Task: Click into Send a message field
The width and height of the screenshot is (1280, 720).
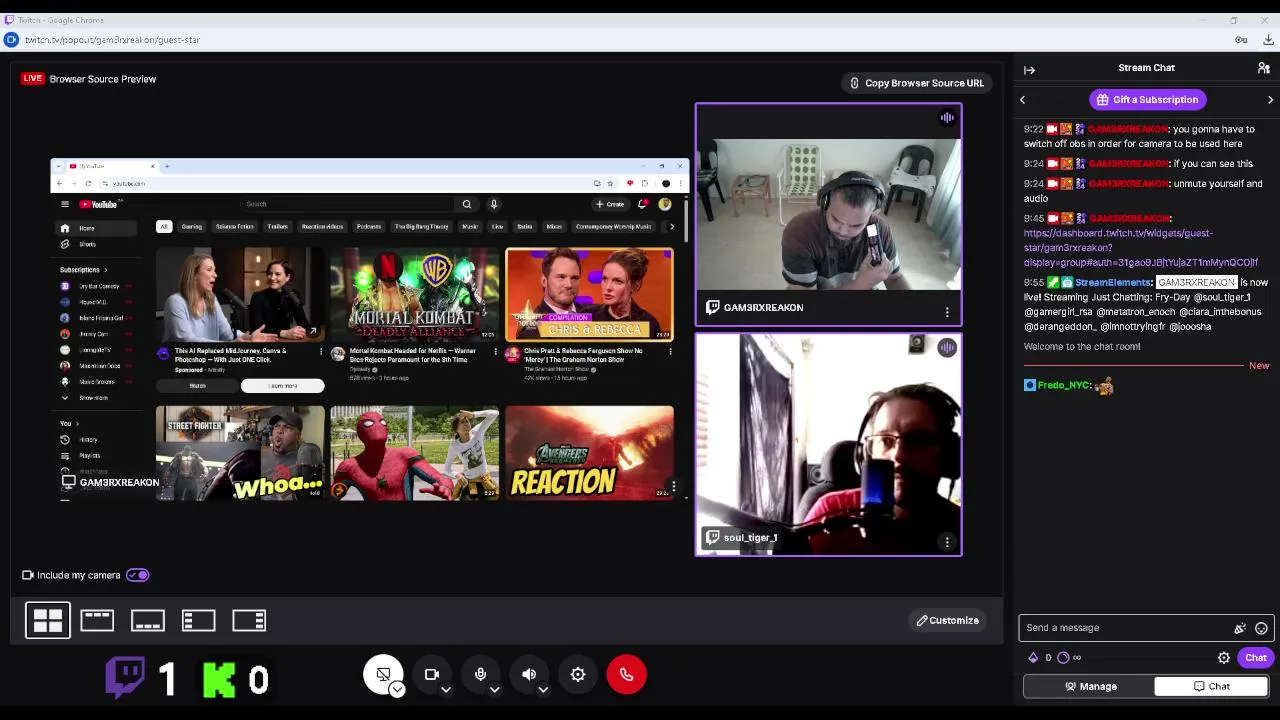Action: click(1127, 628)
